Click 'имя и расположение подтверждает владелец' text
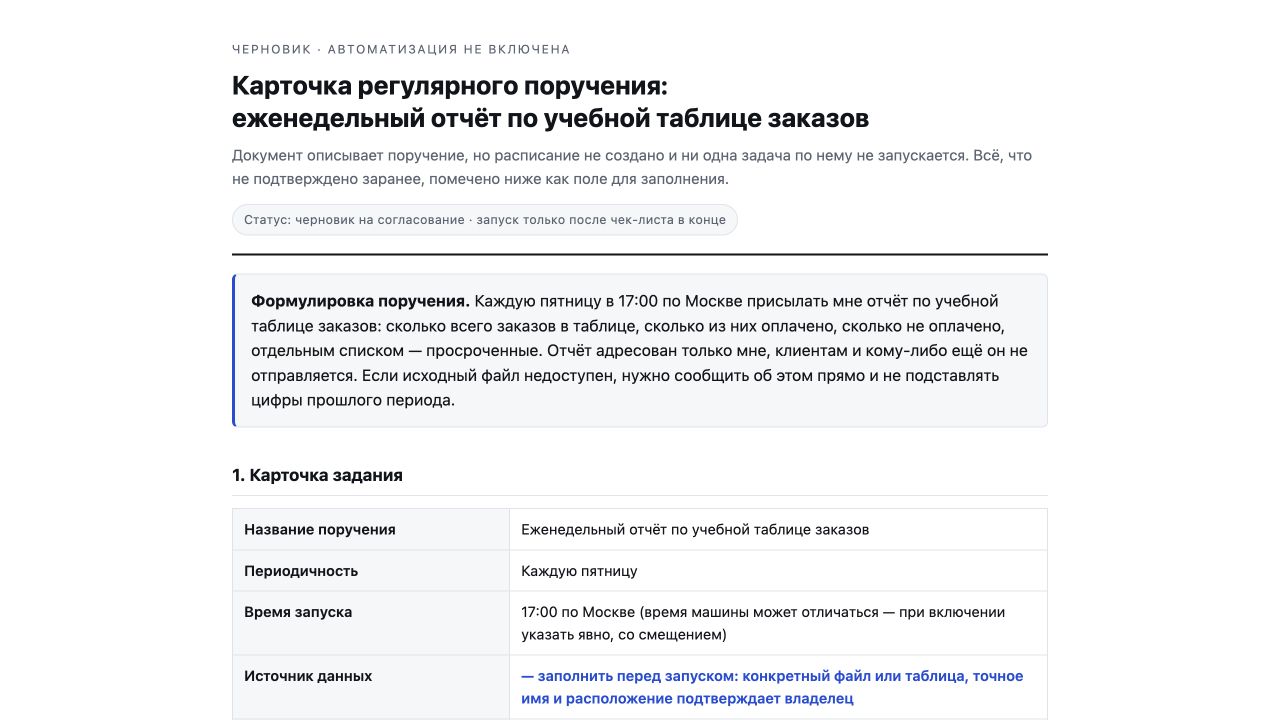This screenshot has width=1280, height=720. (687, 698)
